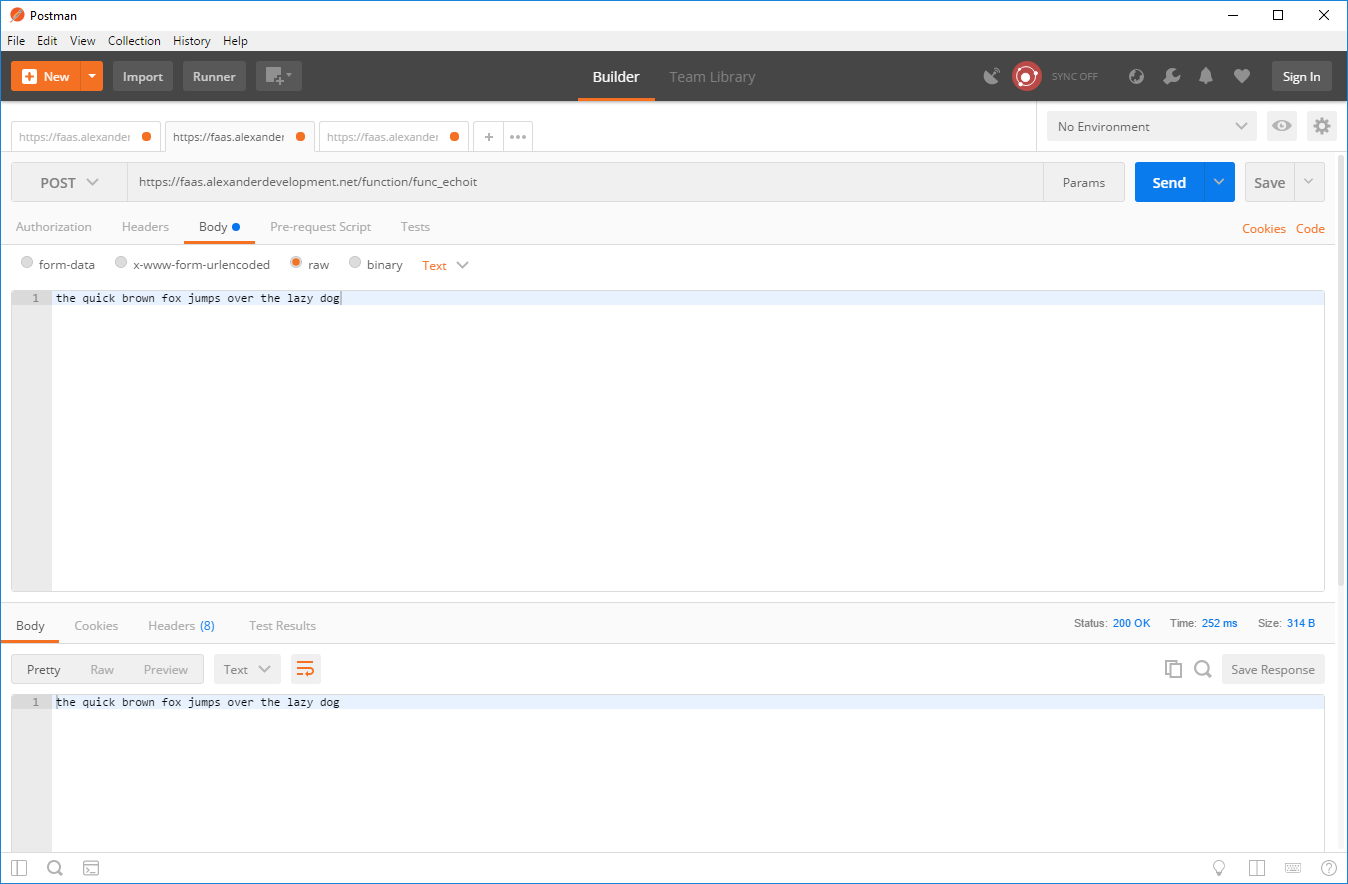Expand the Save button dropdown arrow
1348x884 pixels.
pyautogui.click(x=1310, y=182)
